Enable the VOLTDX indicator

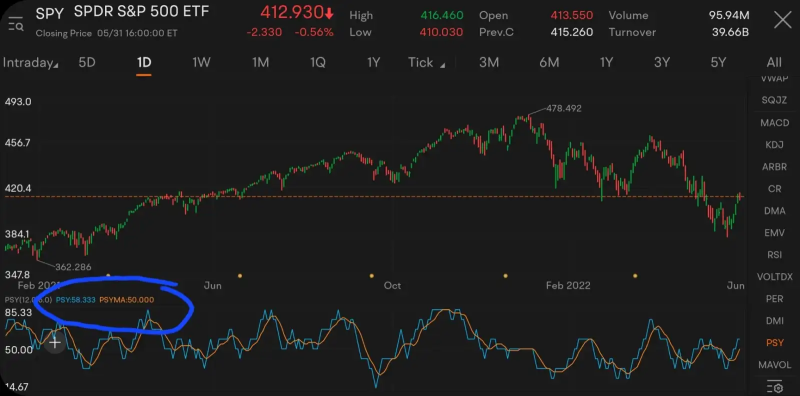774,277
